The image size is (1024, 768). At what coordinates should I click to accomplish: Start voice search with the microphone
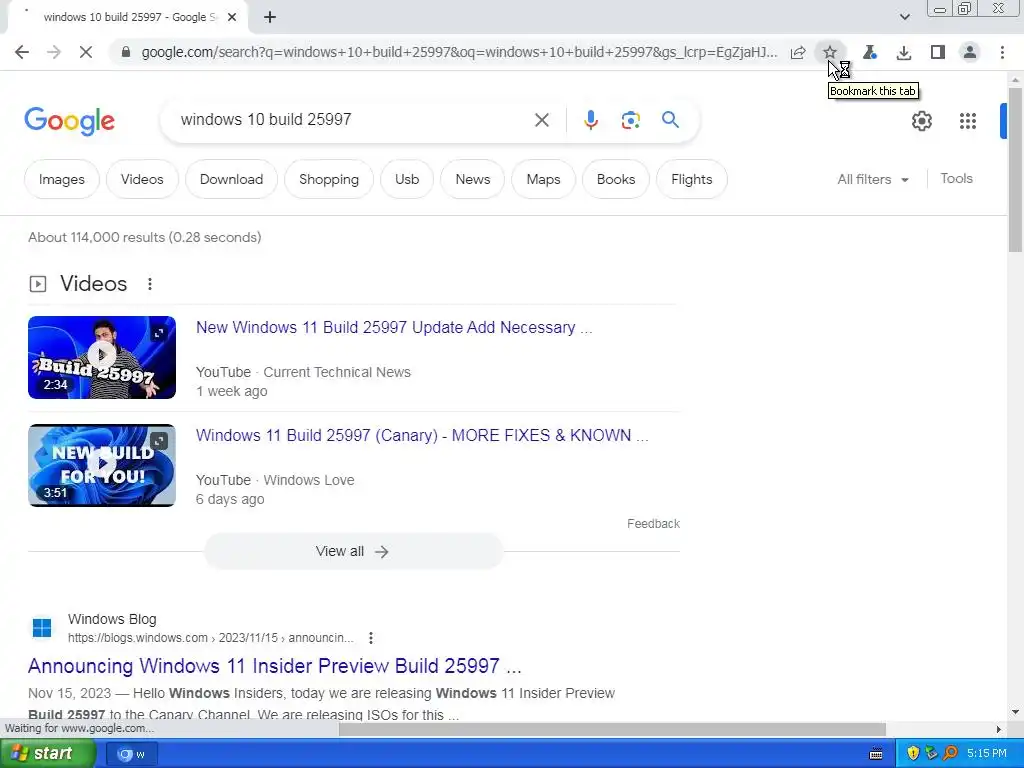(x=590, y=120)
